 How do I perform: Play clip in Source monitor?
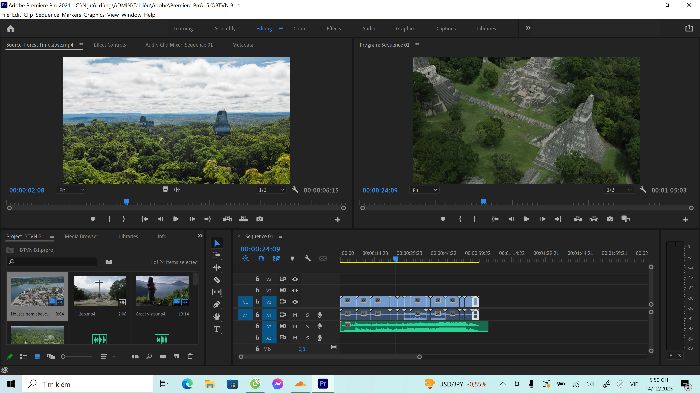pyautogui.click(x=175, y=219)
